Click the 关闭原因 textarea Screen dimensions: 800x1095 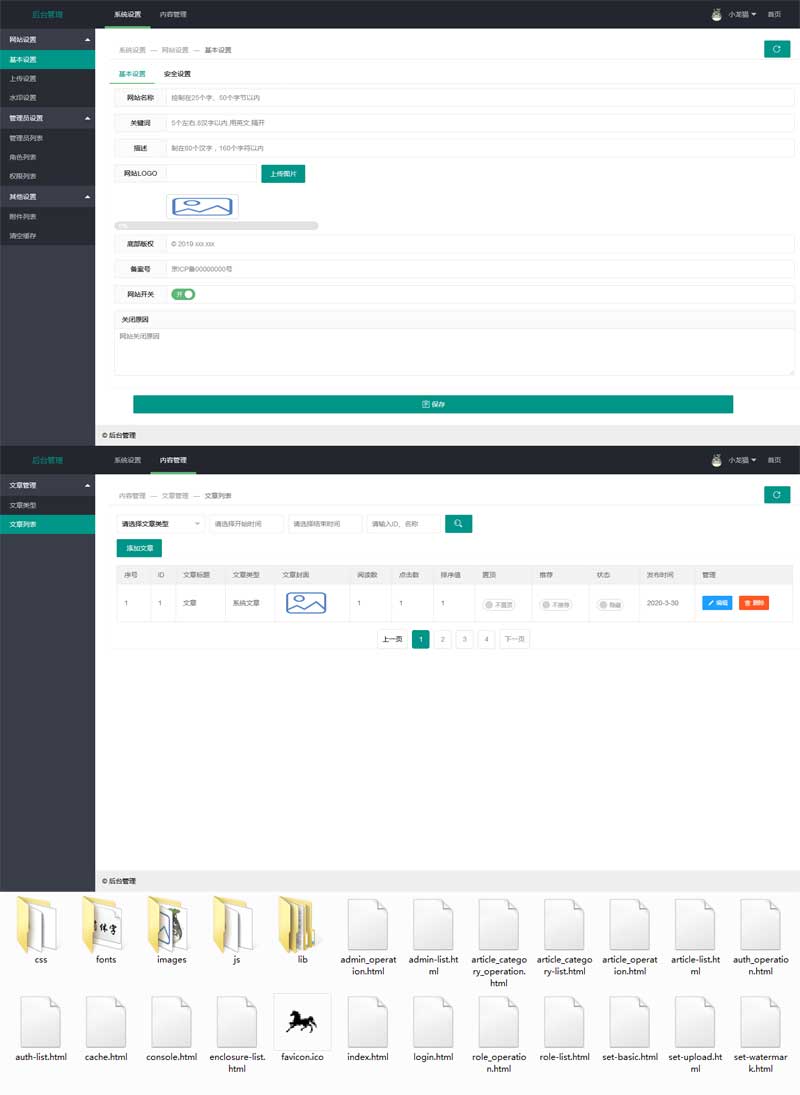click(x=454, y=351)
